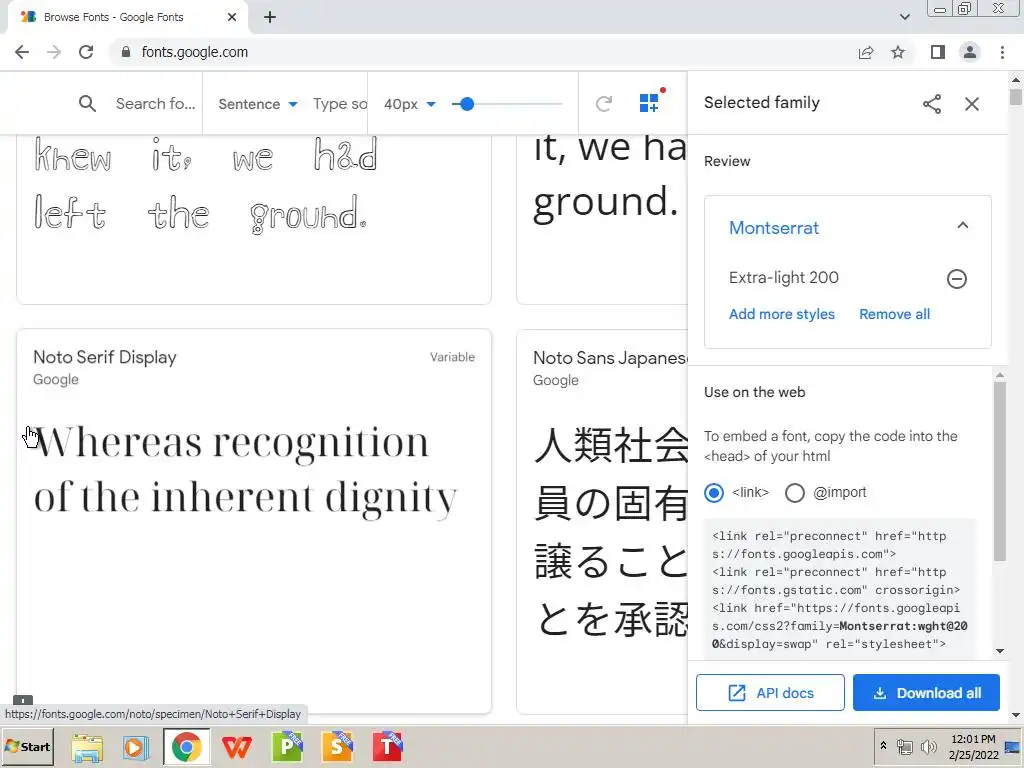
Task: Open the red T Free taskbar app
Action: click(388, 747)
